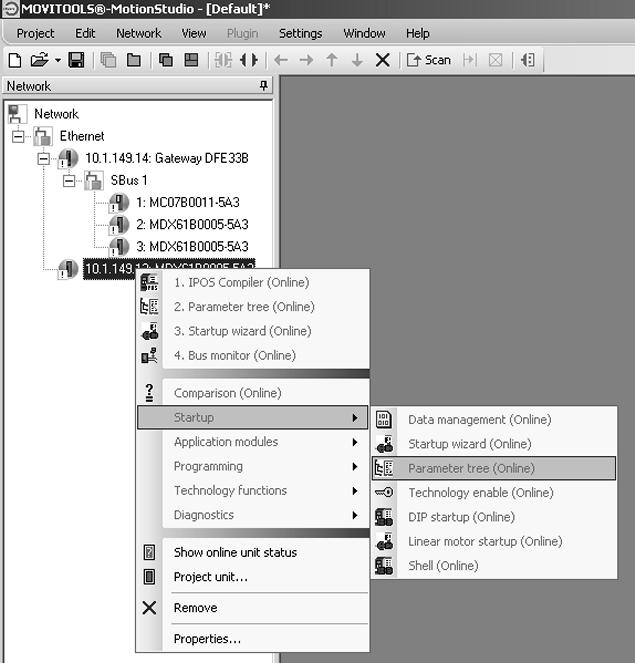Save project with the floppy disk icon

click(x=77, y=60)
